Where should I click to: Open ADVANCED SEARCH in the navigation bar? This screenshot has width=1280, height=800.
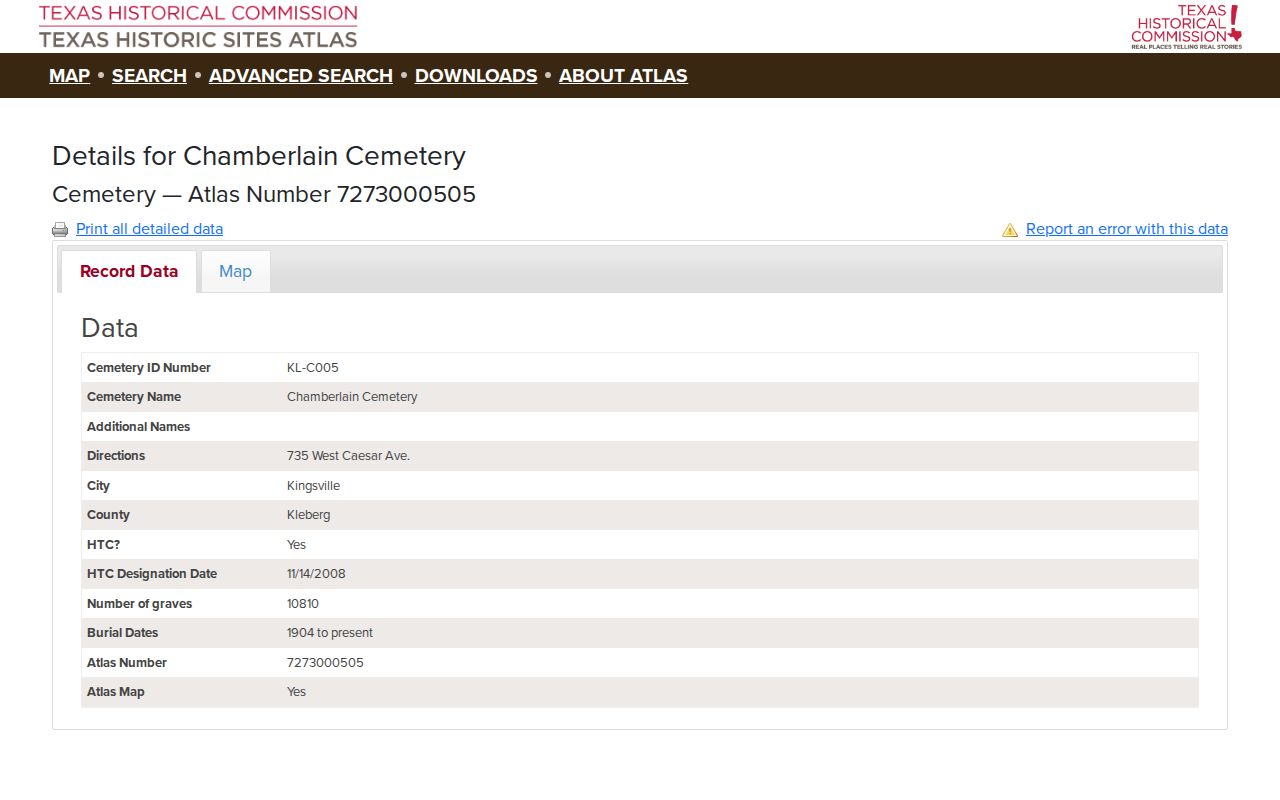click(301, 76)
